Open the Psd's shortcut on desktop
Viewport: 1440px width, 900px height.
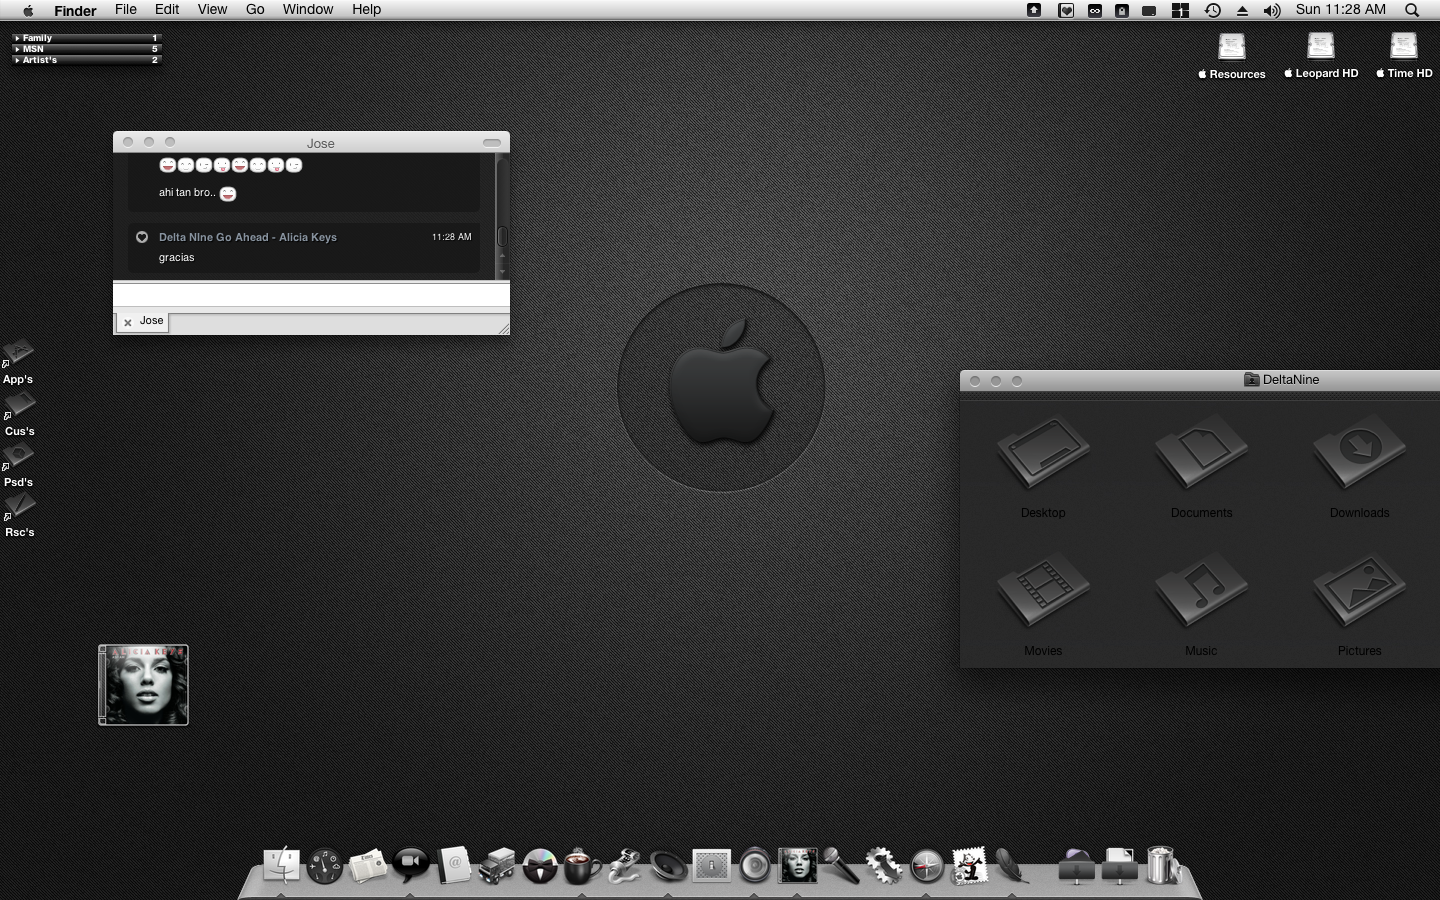point(18,466)
